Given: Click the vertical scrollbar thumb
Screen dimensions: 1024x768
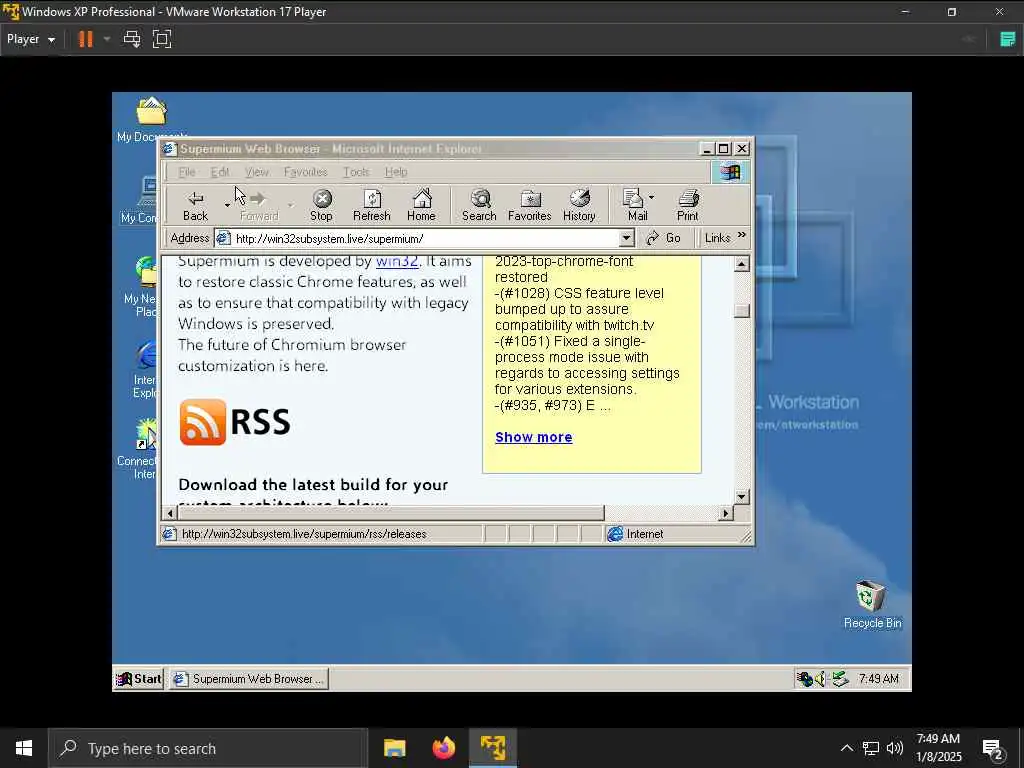Looking at the screenshot, I should [741, 311].
